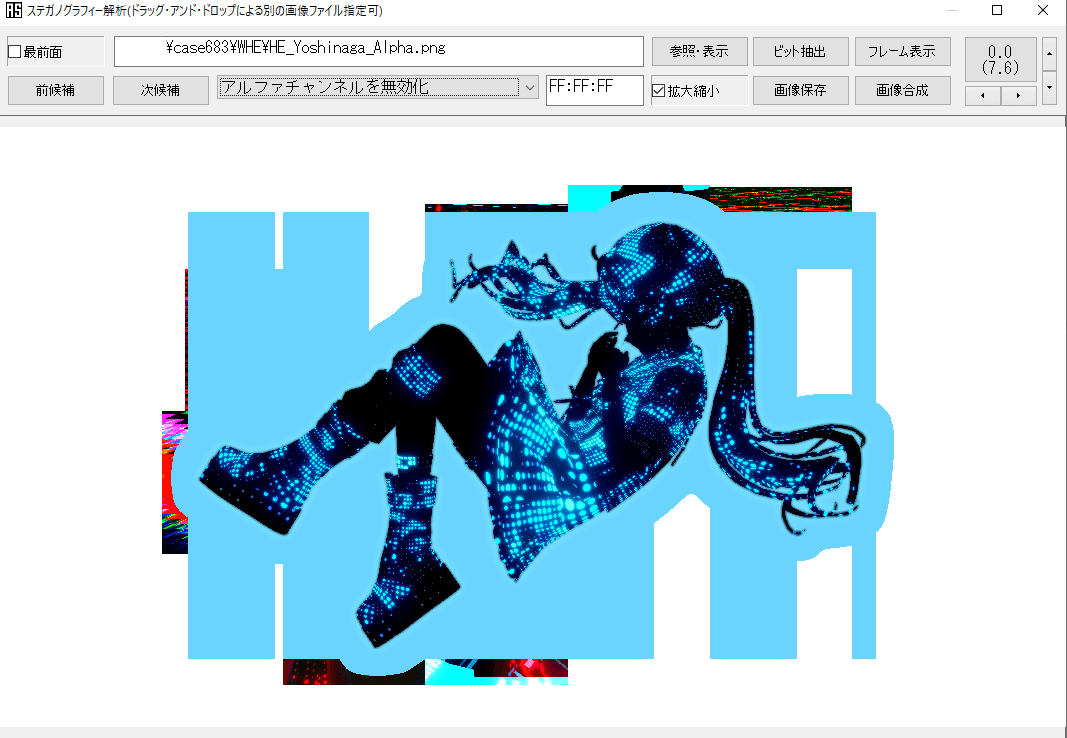Image resolution: width=1067 pixels, height=738 pixels.
Task: Close the steganography analysis window
Action: pyautogui.click(x=1043, y=10)
